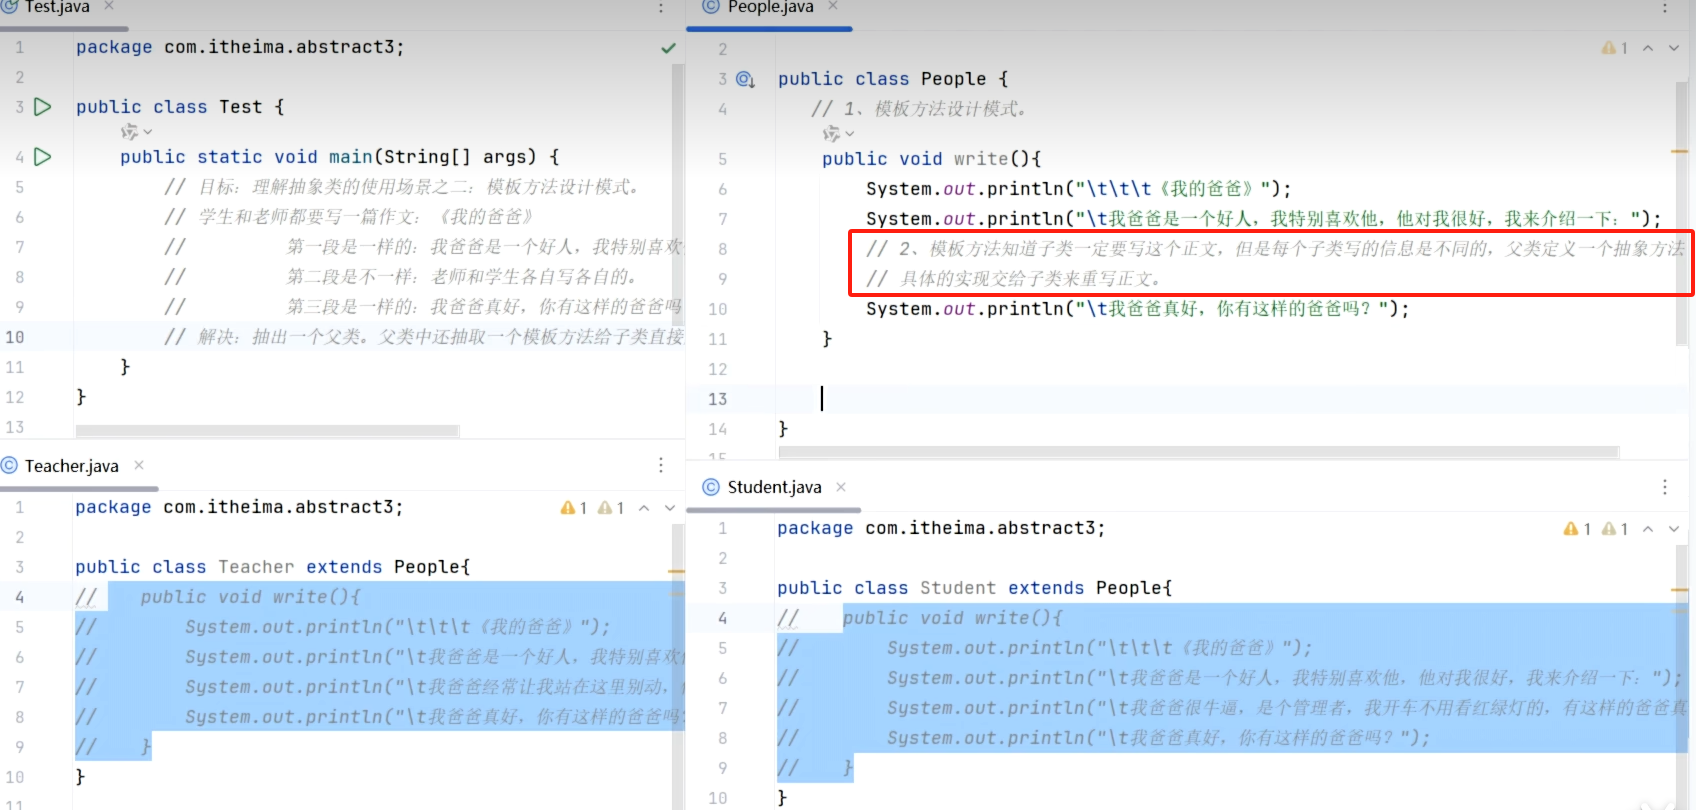Select the Student.java tab
Viewport: 1696px width, 810px height.
click(x=774, y=487)
